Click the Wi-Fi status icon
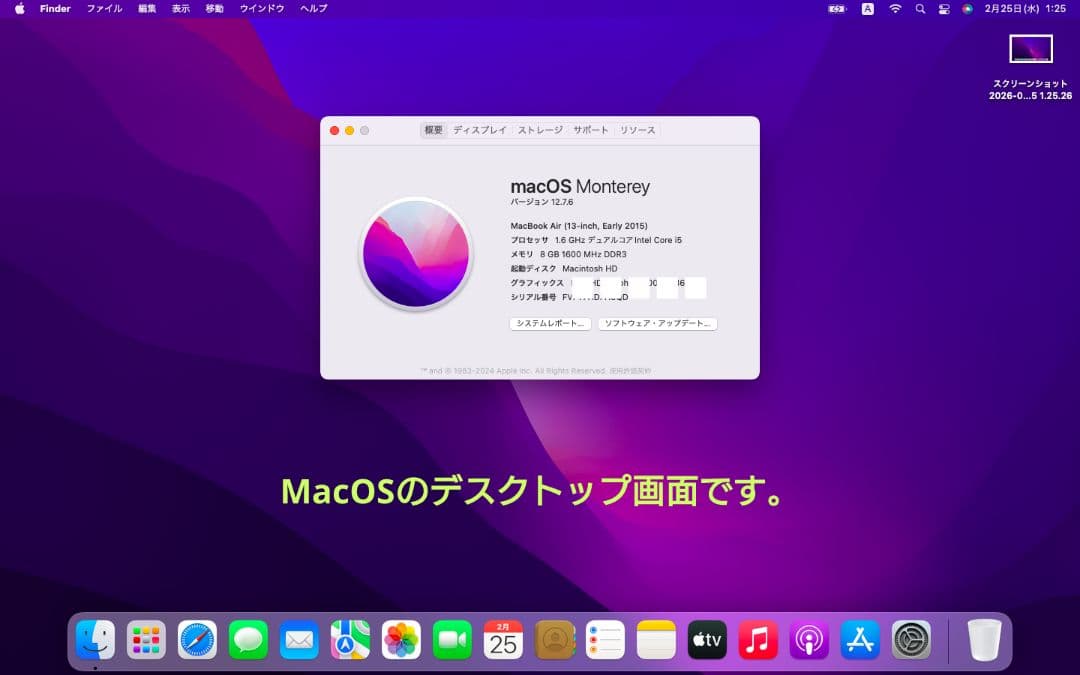 click(x=895, y=9)
